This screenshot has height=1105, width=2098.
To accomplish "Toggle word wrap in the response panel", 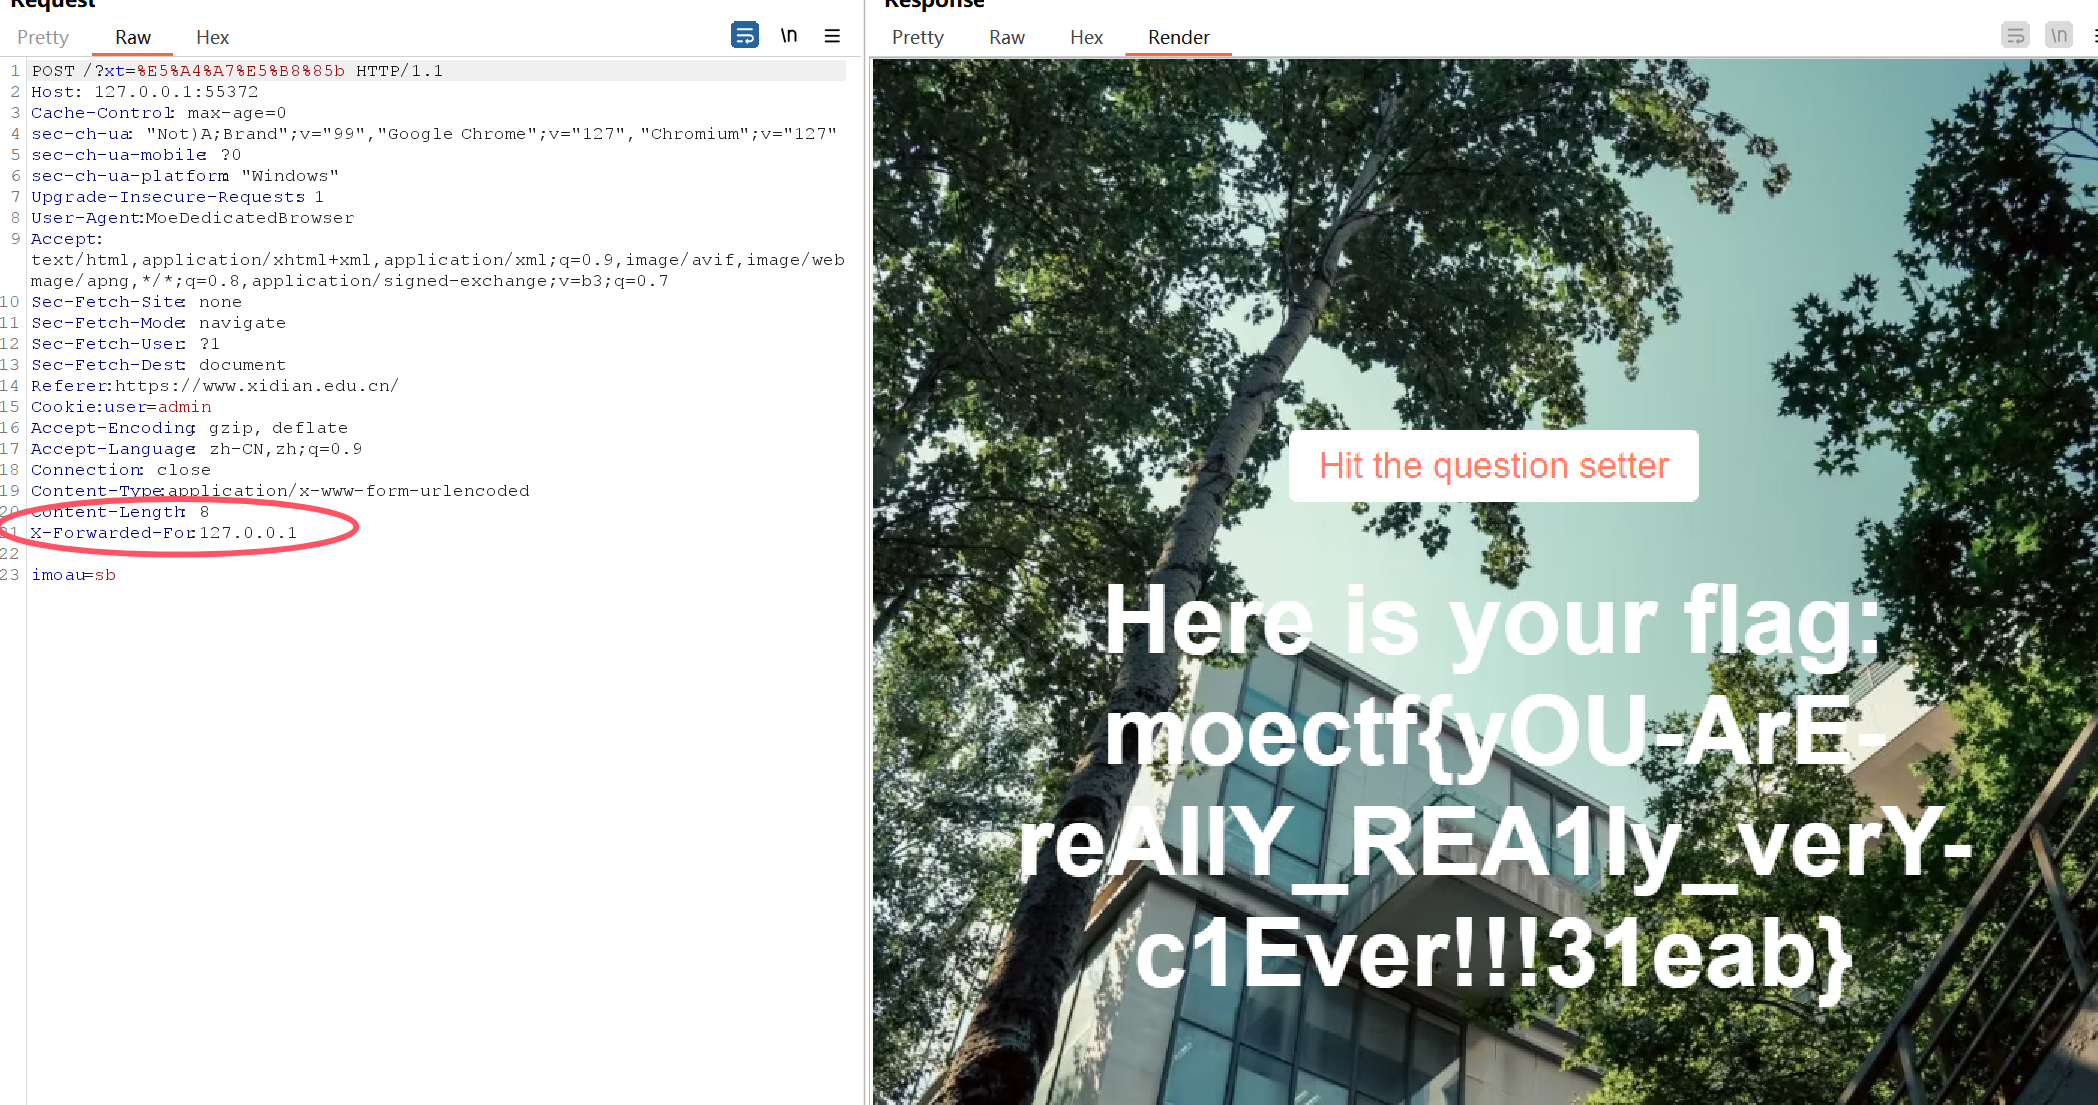I will (x=2015, y=36).
